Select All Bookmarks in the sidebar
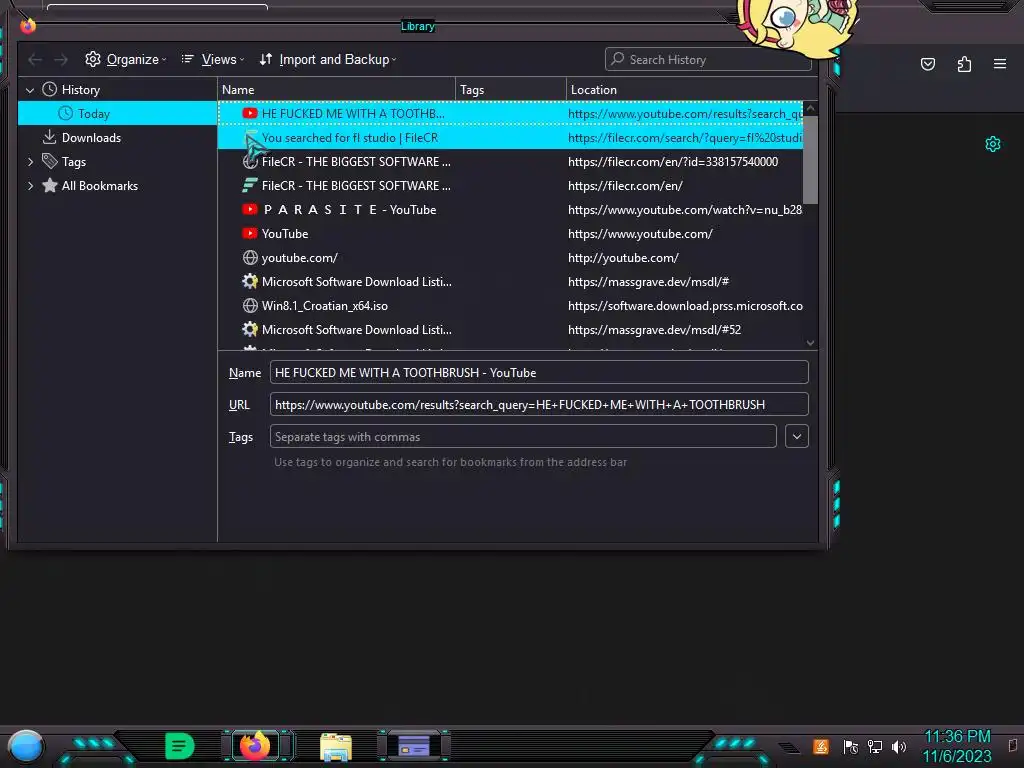 pos(99,186)
